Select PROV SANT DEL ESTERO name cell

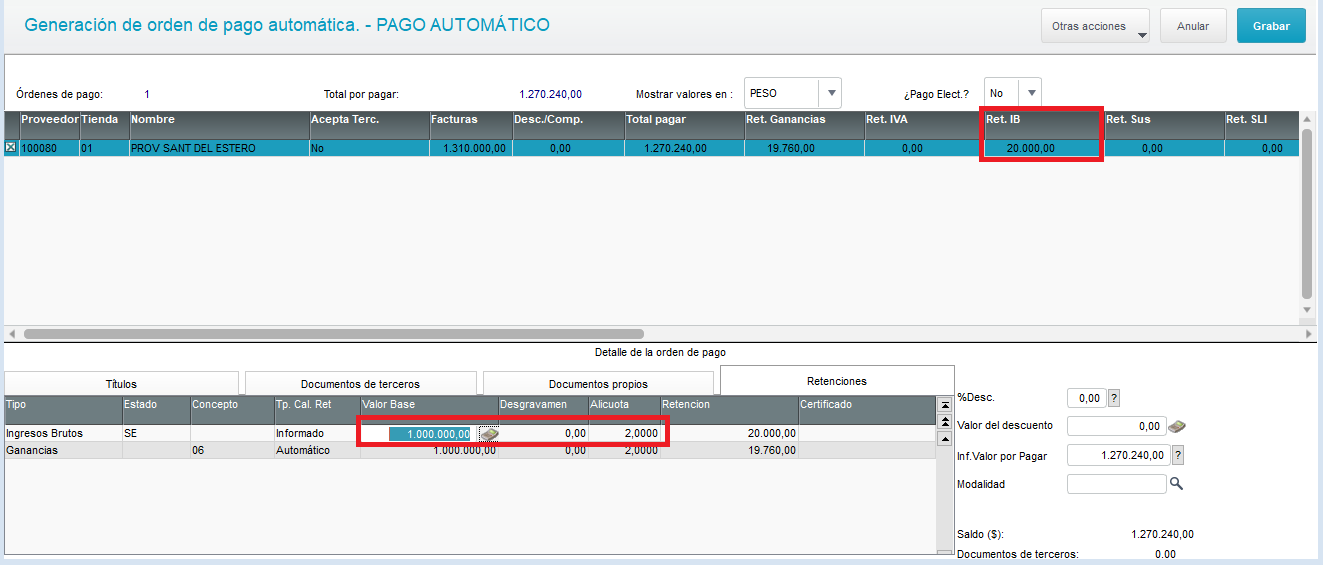click(219, 148)
